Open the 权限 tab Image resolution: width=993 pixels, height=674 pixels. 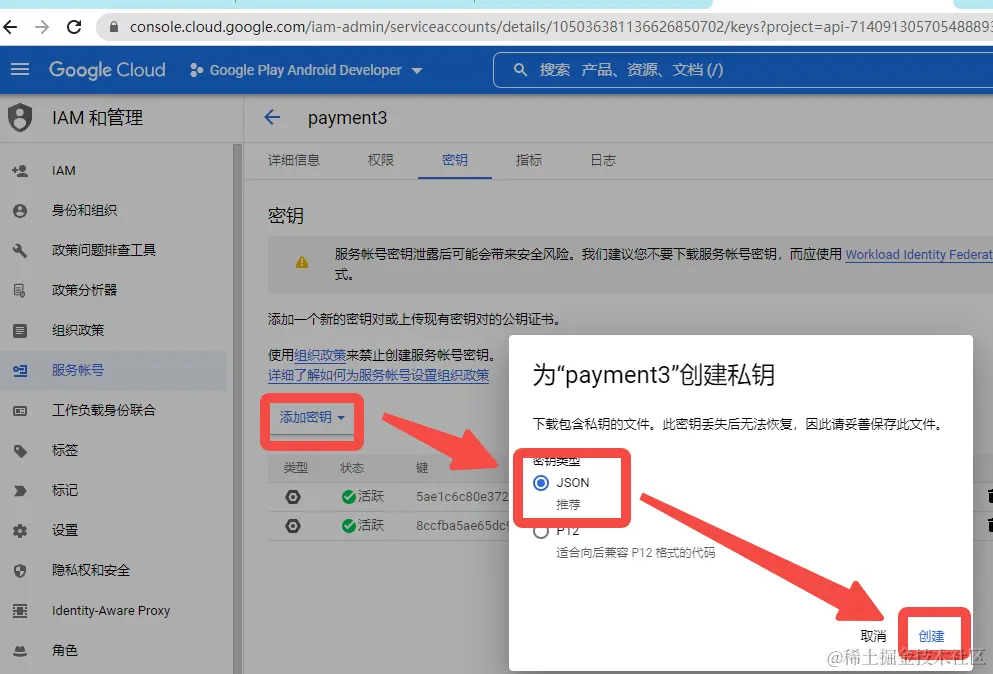click(x=381, y=160)
